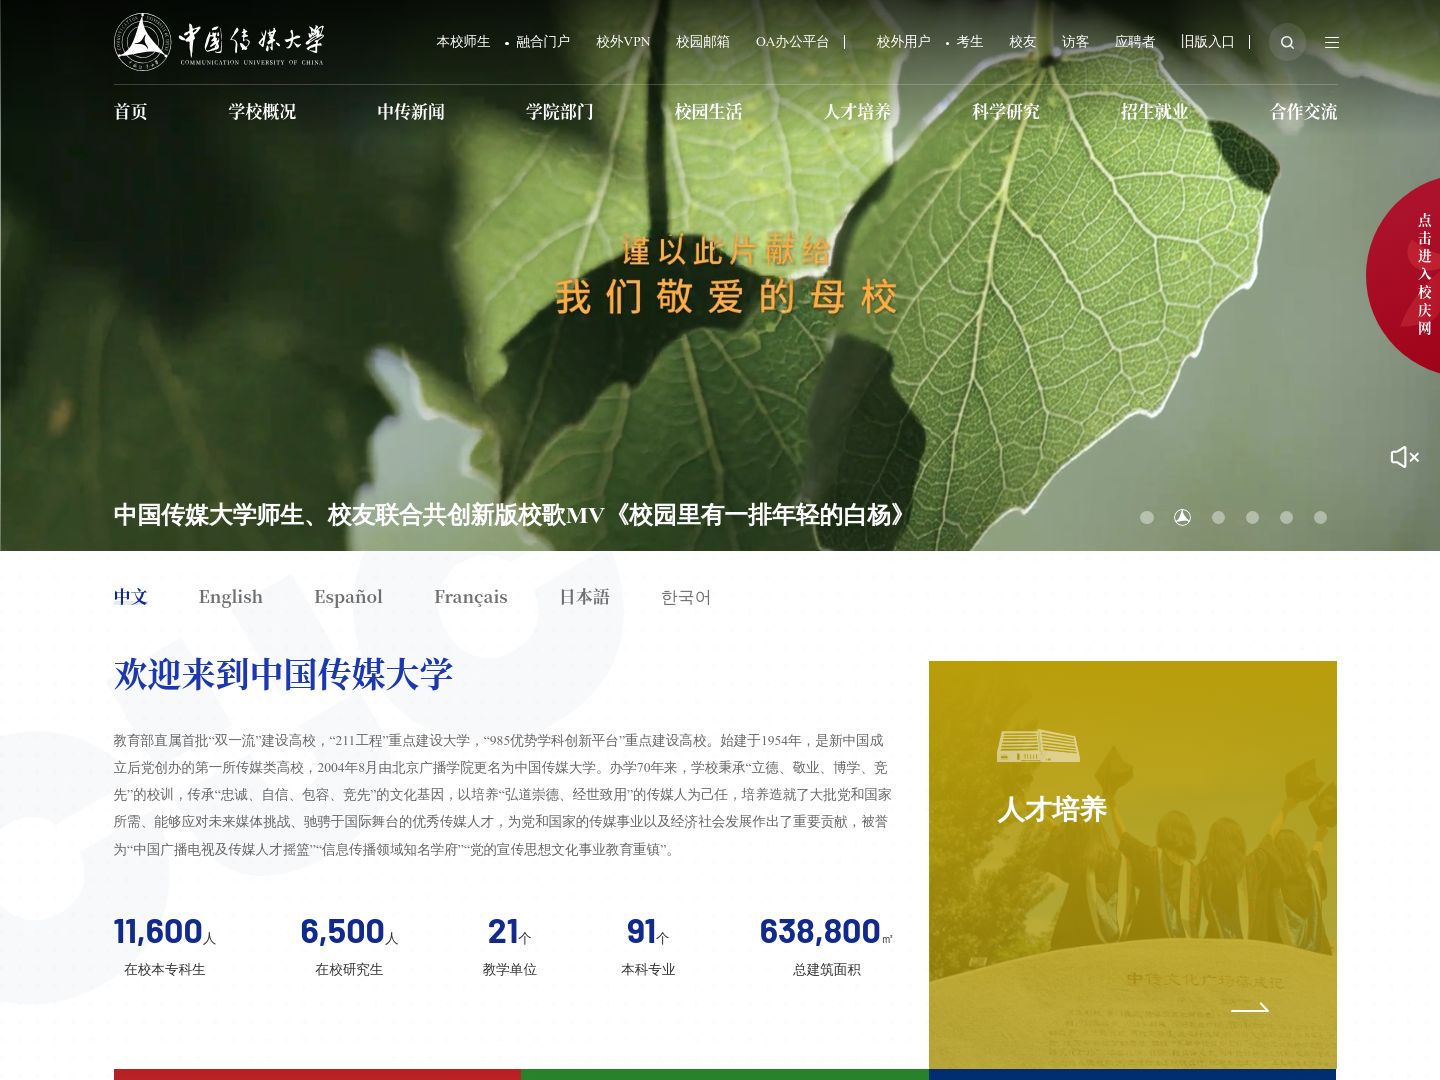Open the 校园生活 menu
Image resolution: width=1440 pixels, height=1080 pixels.
tap(709, 112)
